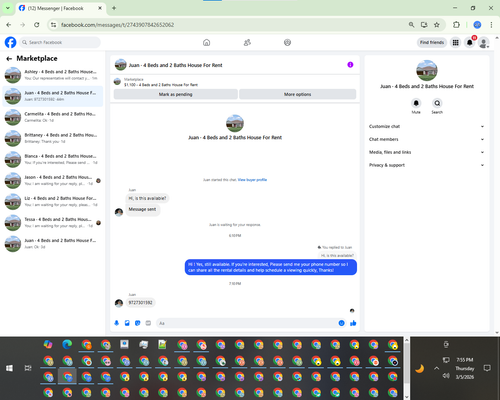Open Juan's house thumbnail in chat header
The width and height of the screenshot is (500, 400).
121,65
